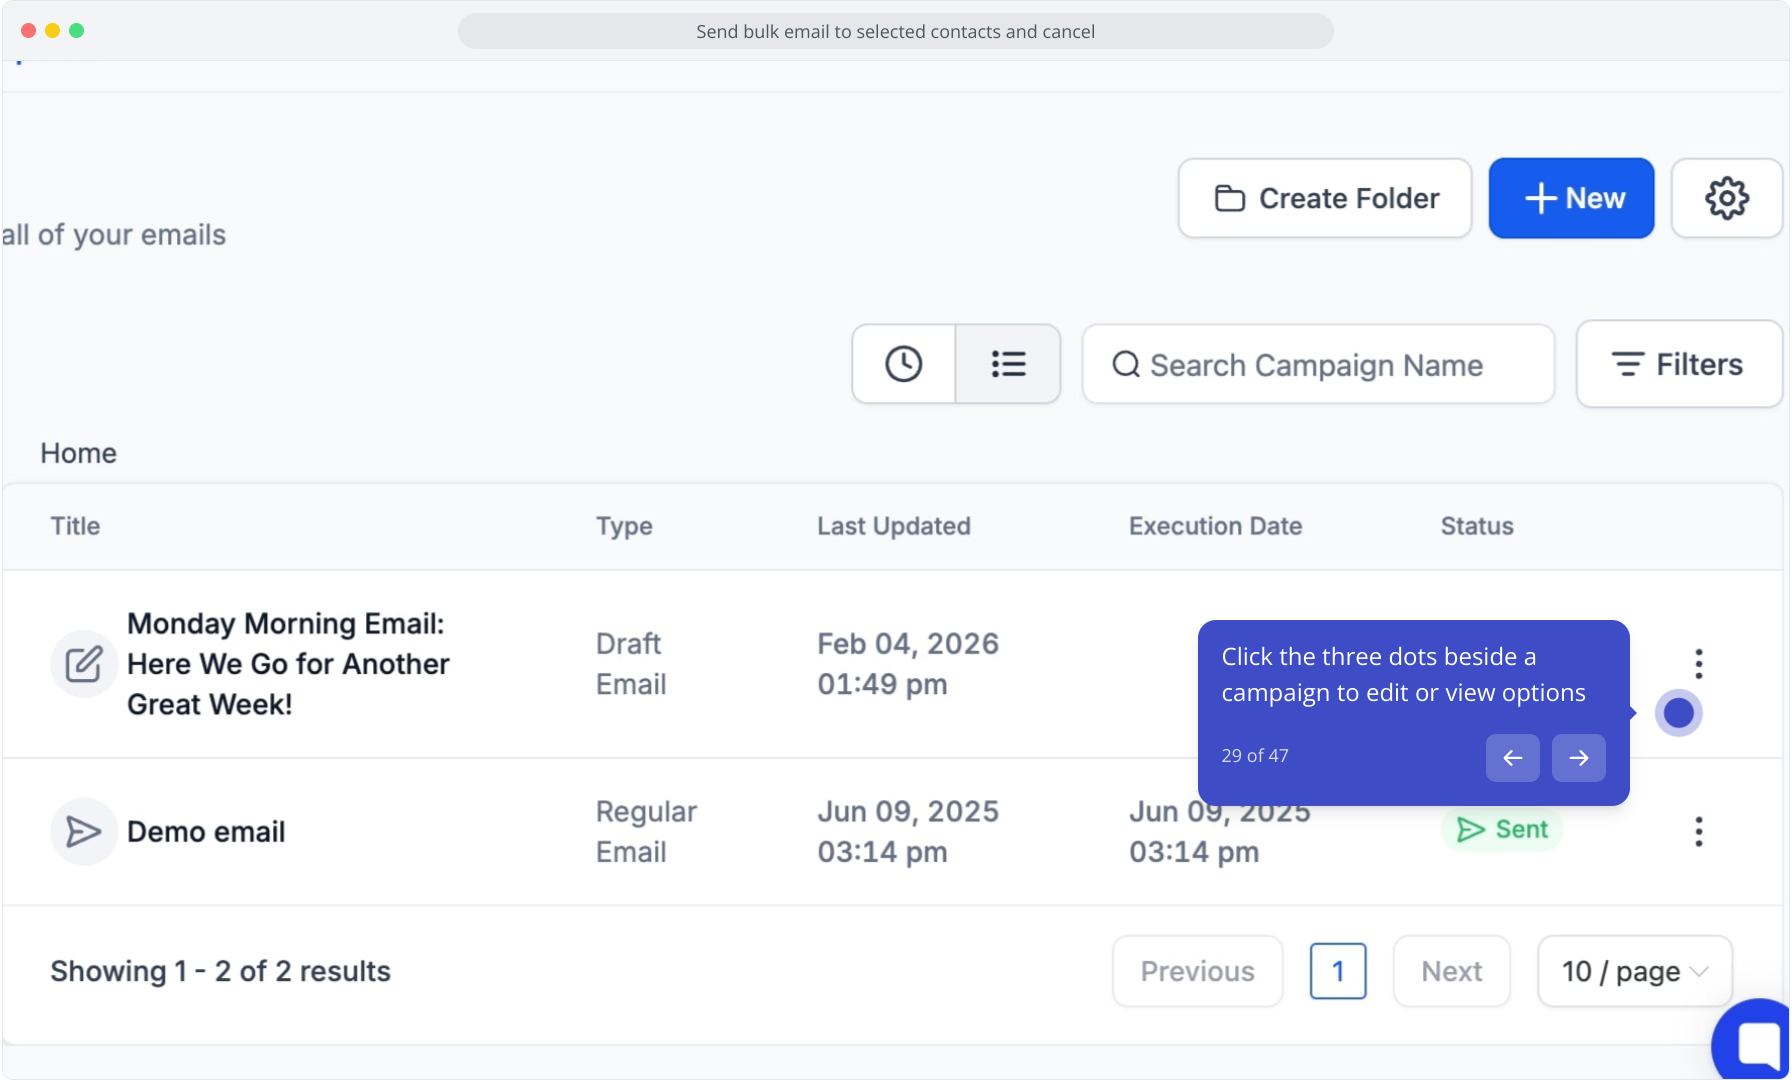Open the email settings gear
The image size is (1792, 1080).
[1726, 198]
